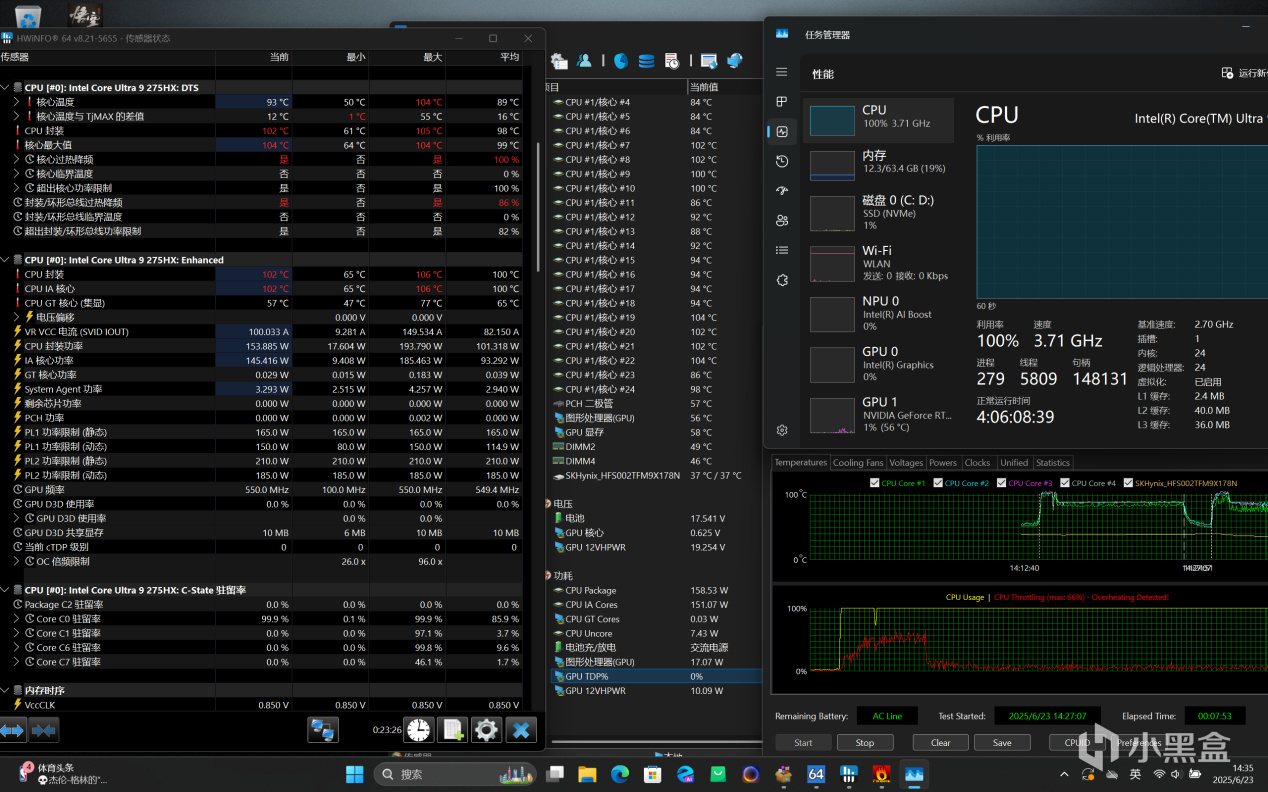Click the HWiNFO log file icon with green plus
Viewport: 1268px width, 792px height.
click(x=452, y=730)
